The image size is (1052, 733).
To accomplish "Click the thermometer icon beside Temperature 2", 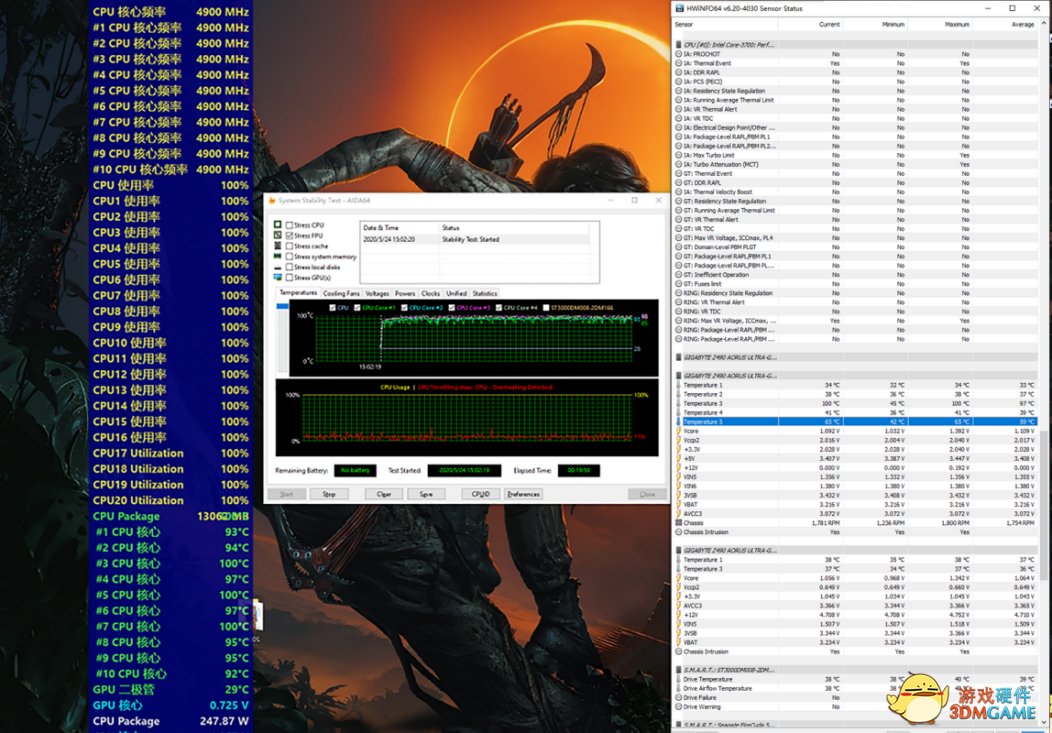I will (x=678, y=394).
